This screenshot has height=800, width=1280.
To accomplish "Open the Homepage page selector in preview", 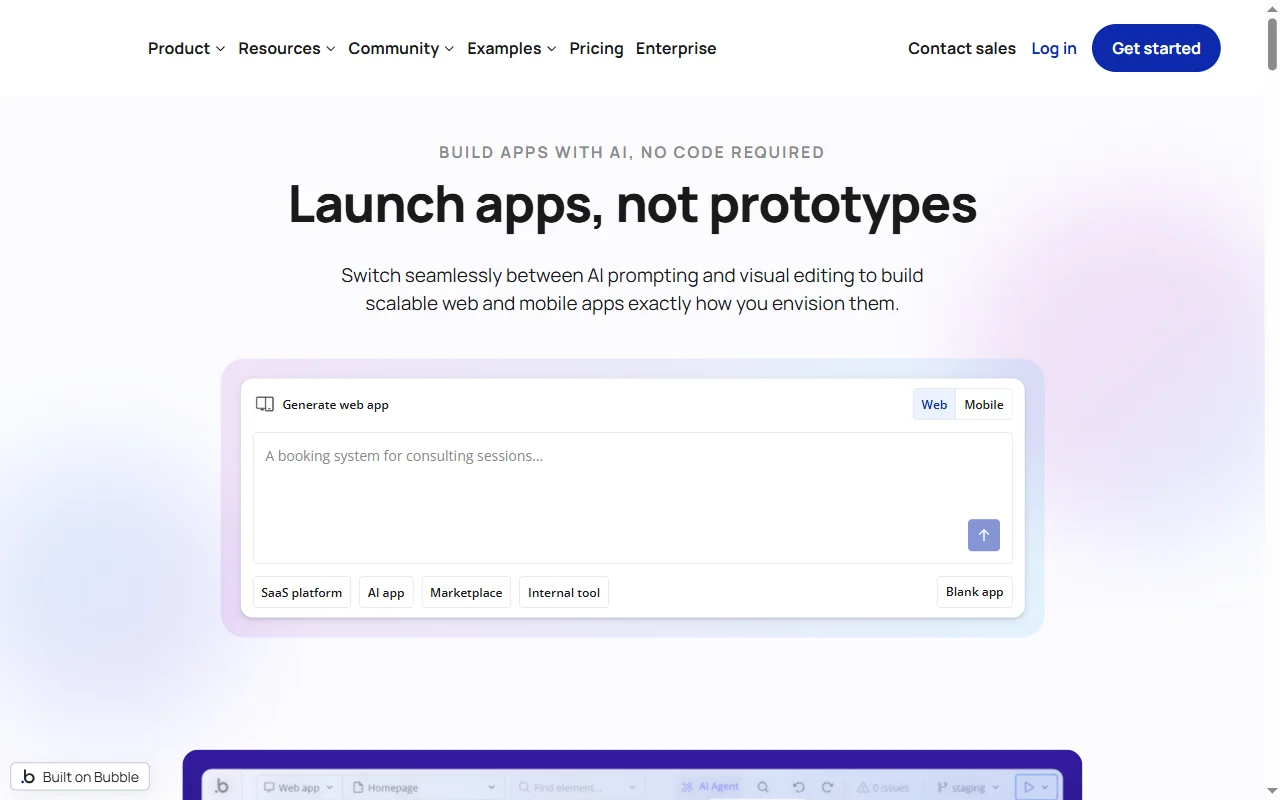I will 425,787.
